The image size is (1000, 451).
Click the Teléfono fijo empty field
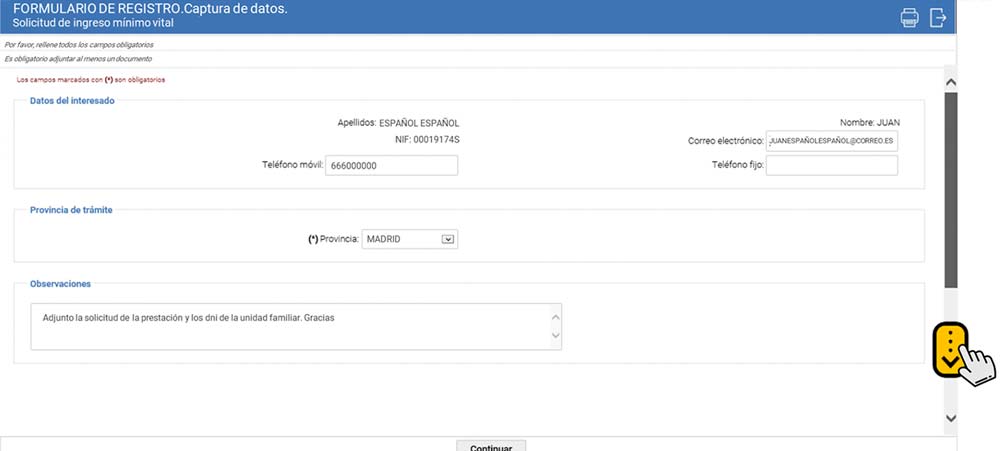(x=832, y=165)
